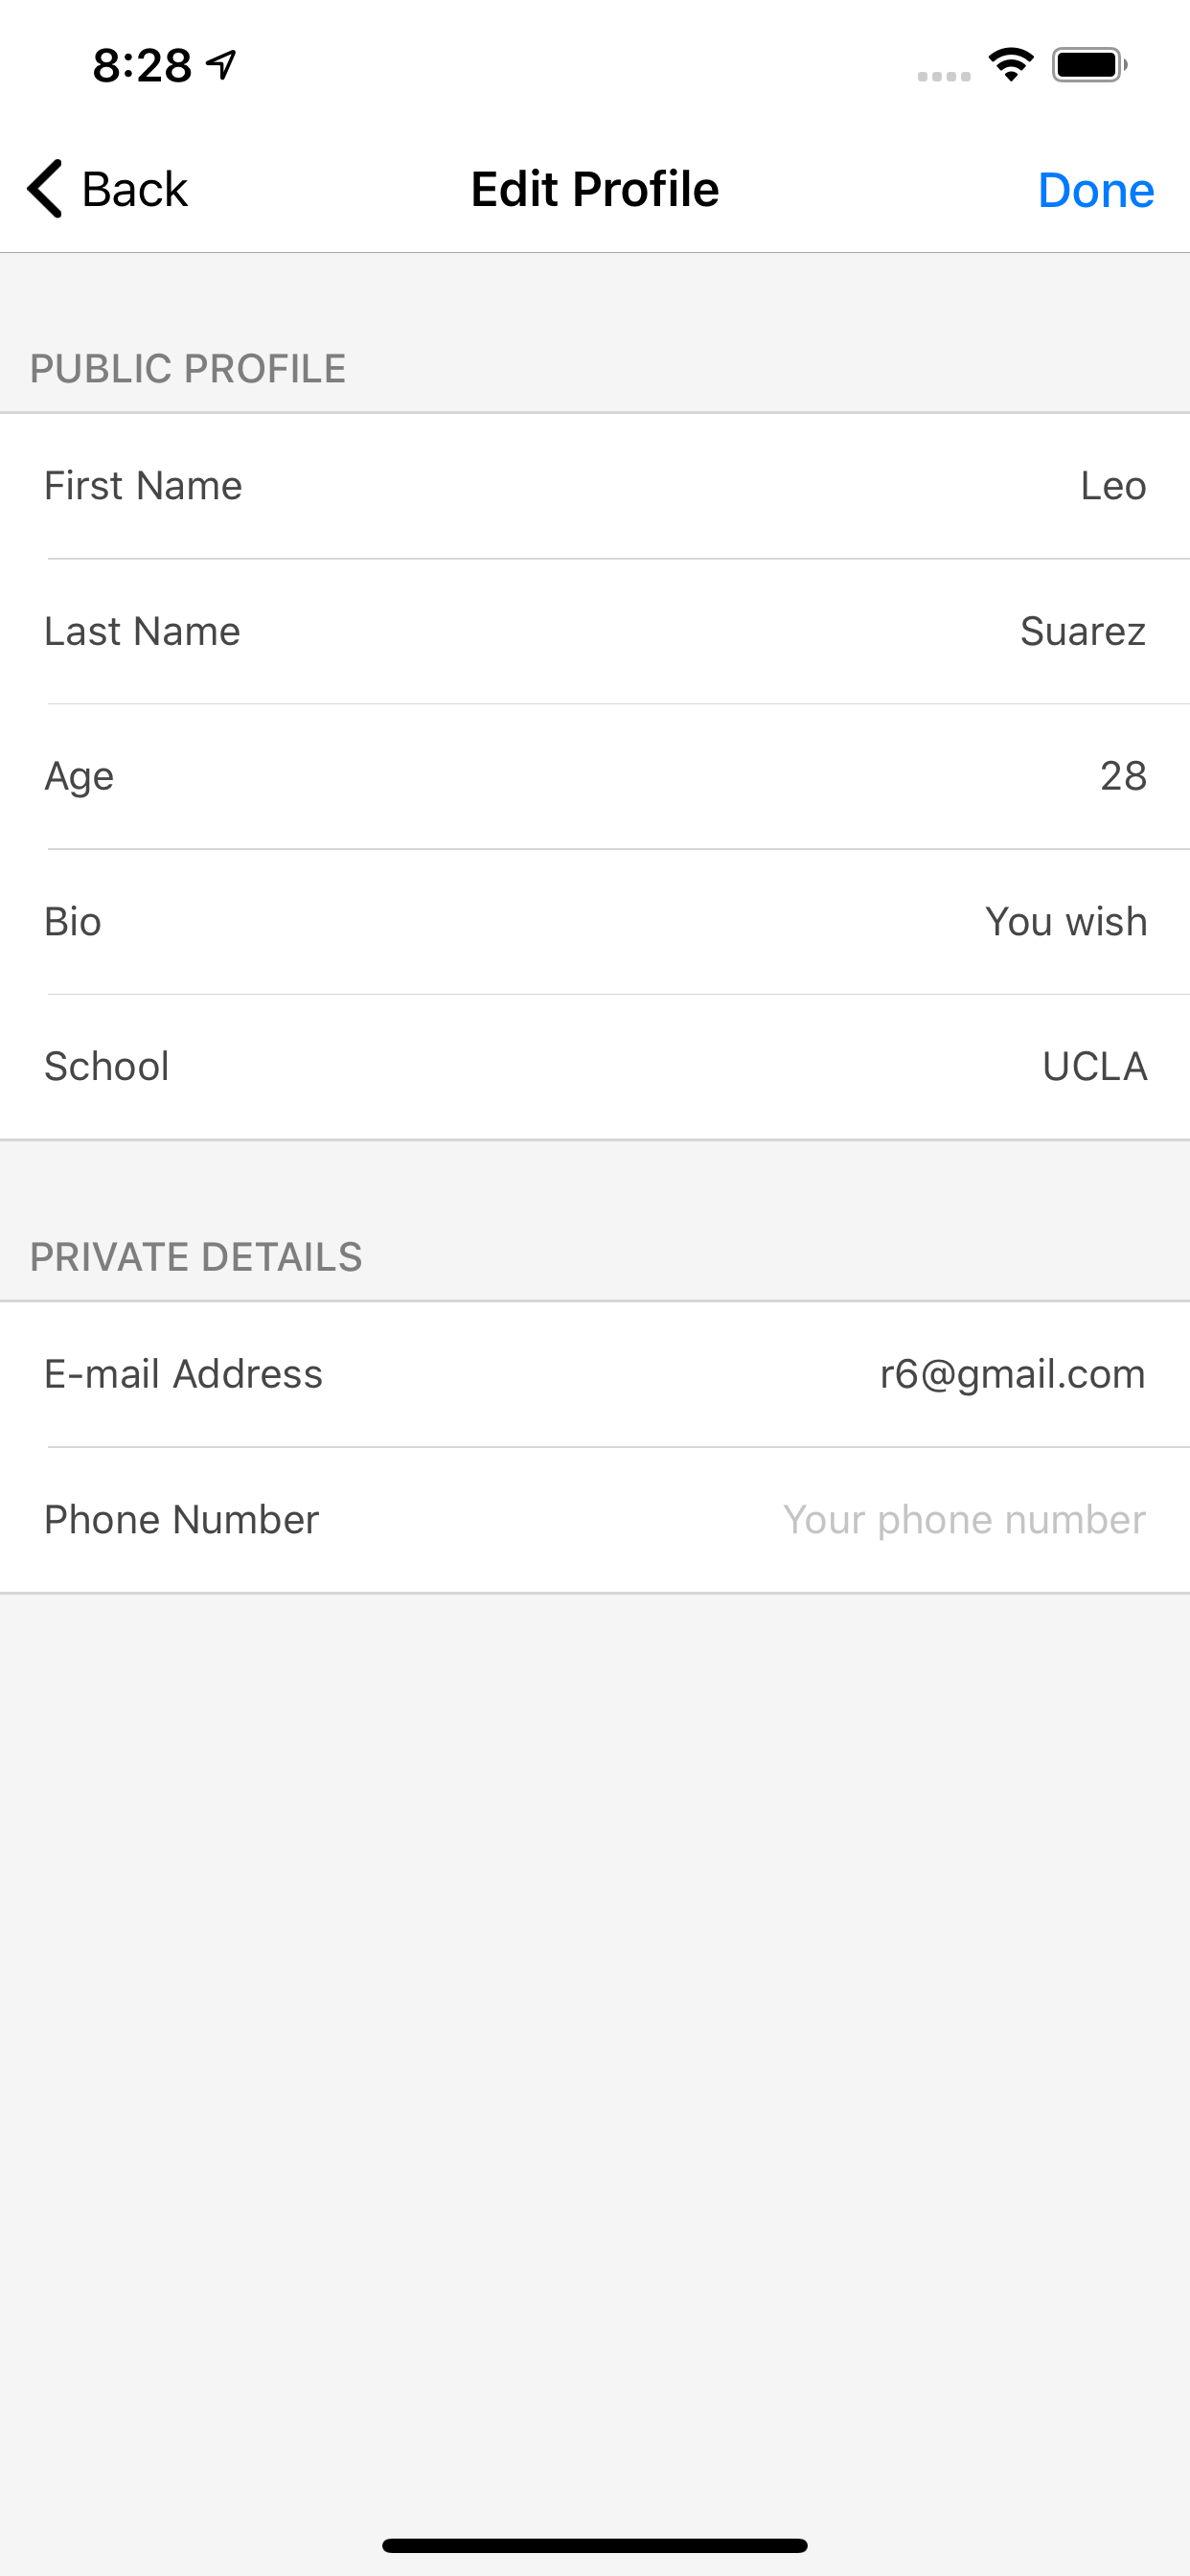The height and width of the screenshot is (2576, 1190).
Task: Change the Age value 28
Action: point(1122,776)
